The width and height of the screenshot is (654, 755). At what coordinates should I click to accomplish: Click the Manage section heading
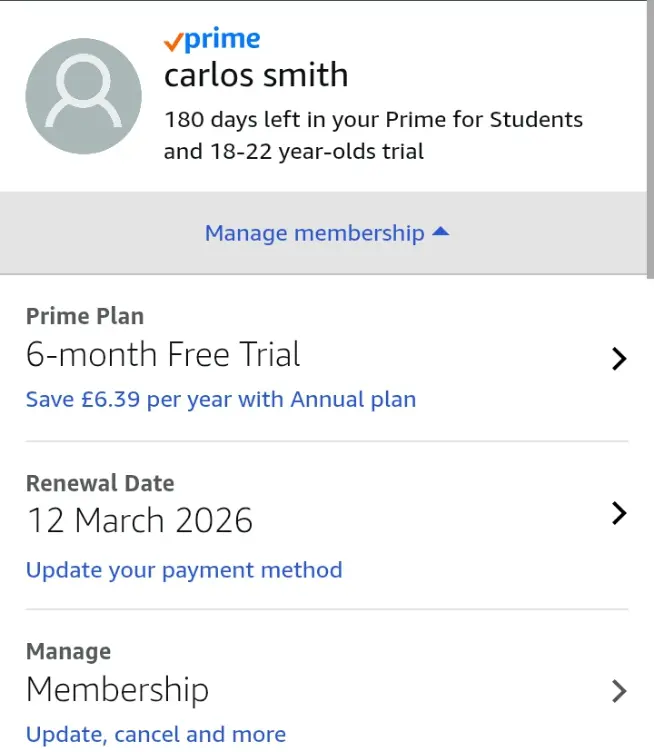coord(68,651)
